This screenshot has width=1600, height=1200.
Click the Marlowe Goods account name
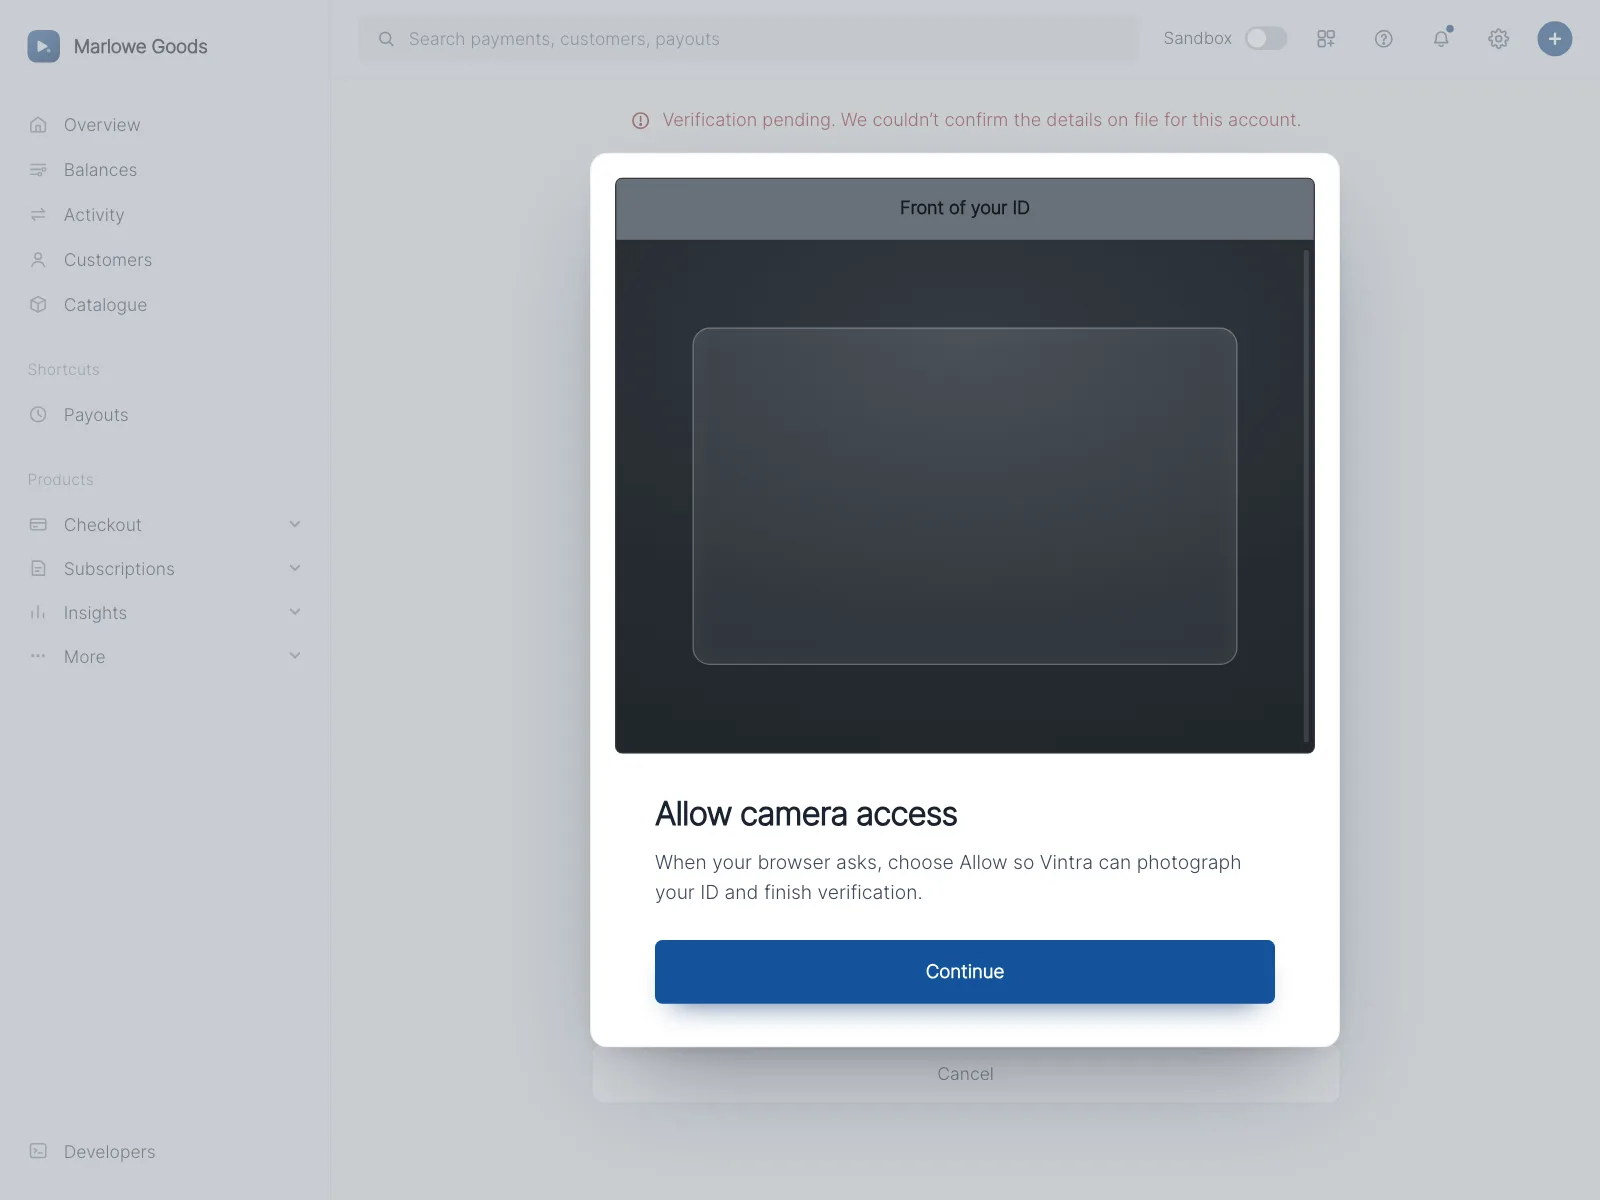(141, 47)
